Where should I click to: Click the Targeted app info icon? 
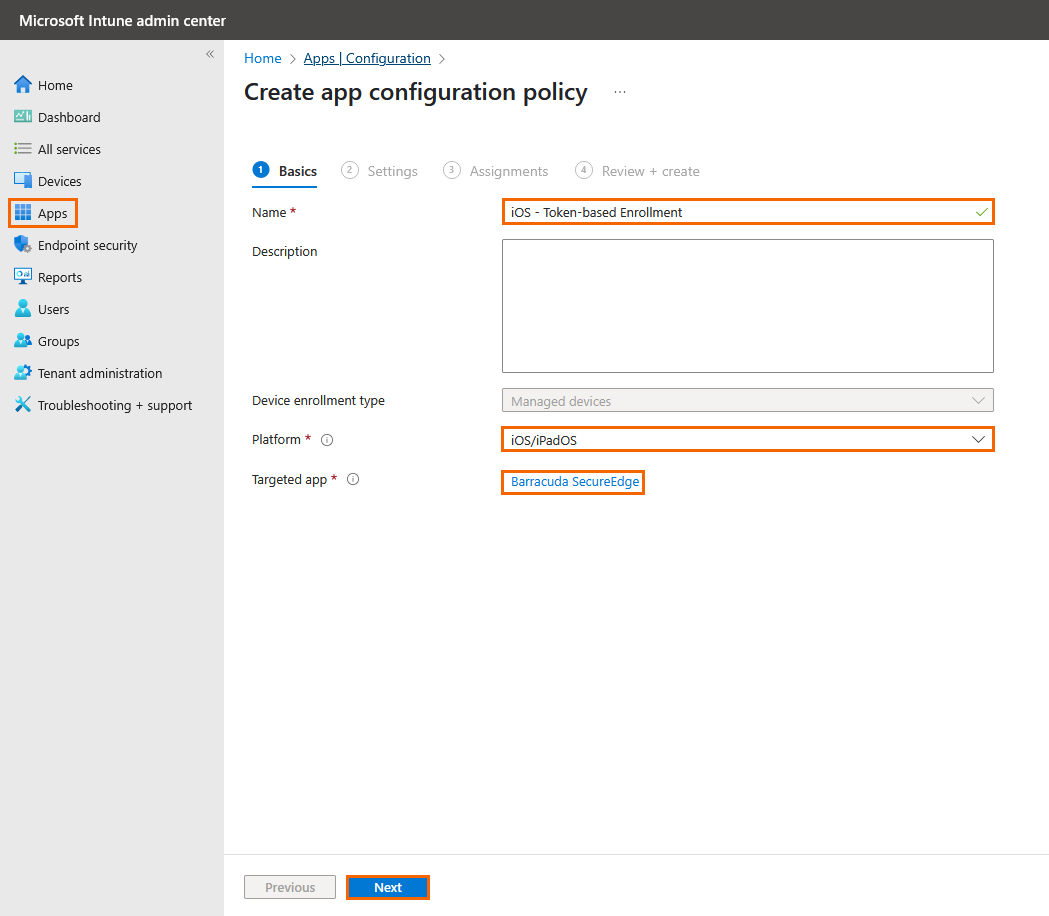353,479
